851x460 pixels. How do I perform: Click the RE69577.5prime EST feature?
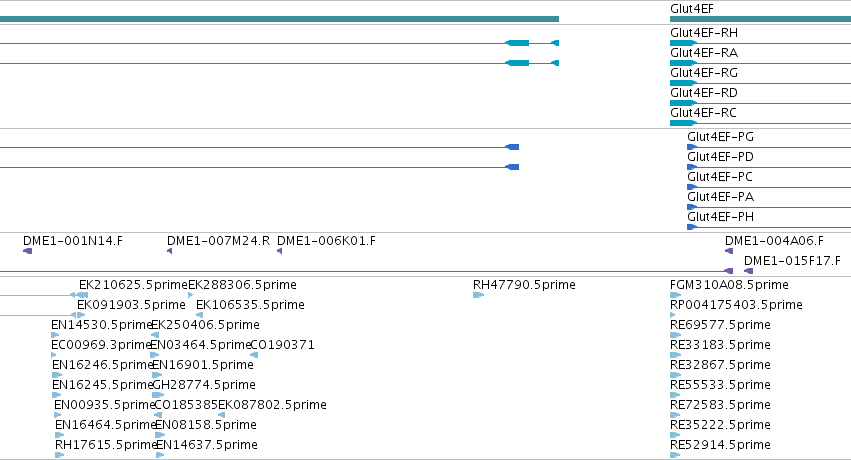[x=676, y=335]
